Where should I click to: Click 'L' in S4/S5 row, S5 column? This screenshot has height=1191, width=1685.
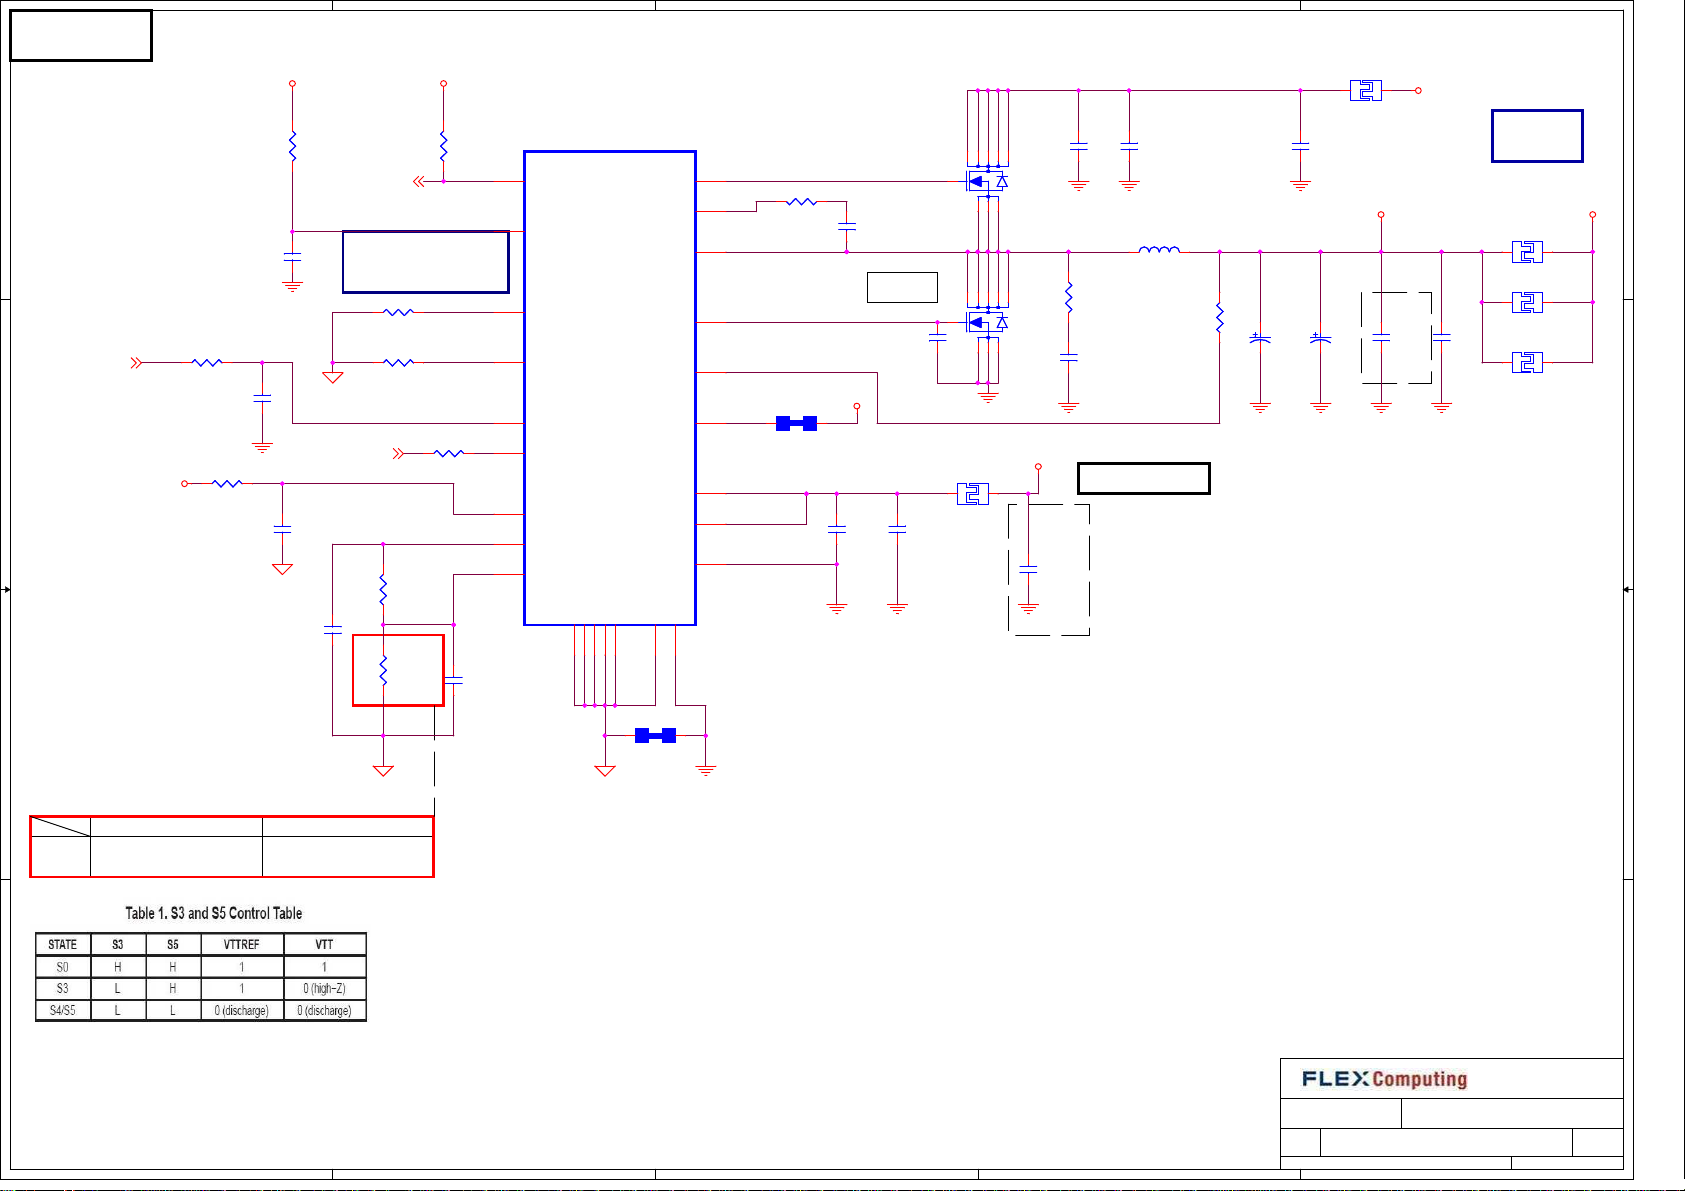(x=173, y=1010)
